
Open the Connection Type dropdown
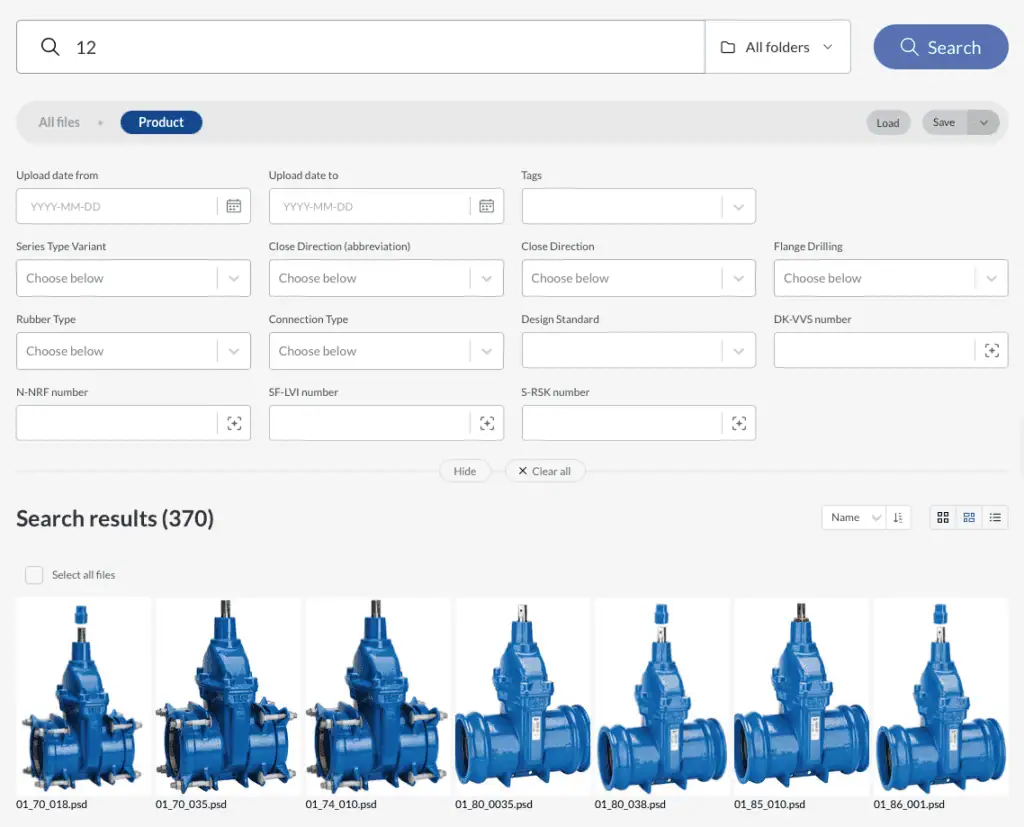click(x=386, y=351)
